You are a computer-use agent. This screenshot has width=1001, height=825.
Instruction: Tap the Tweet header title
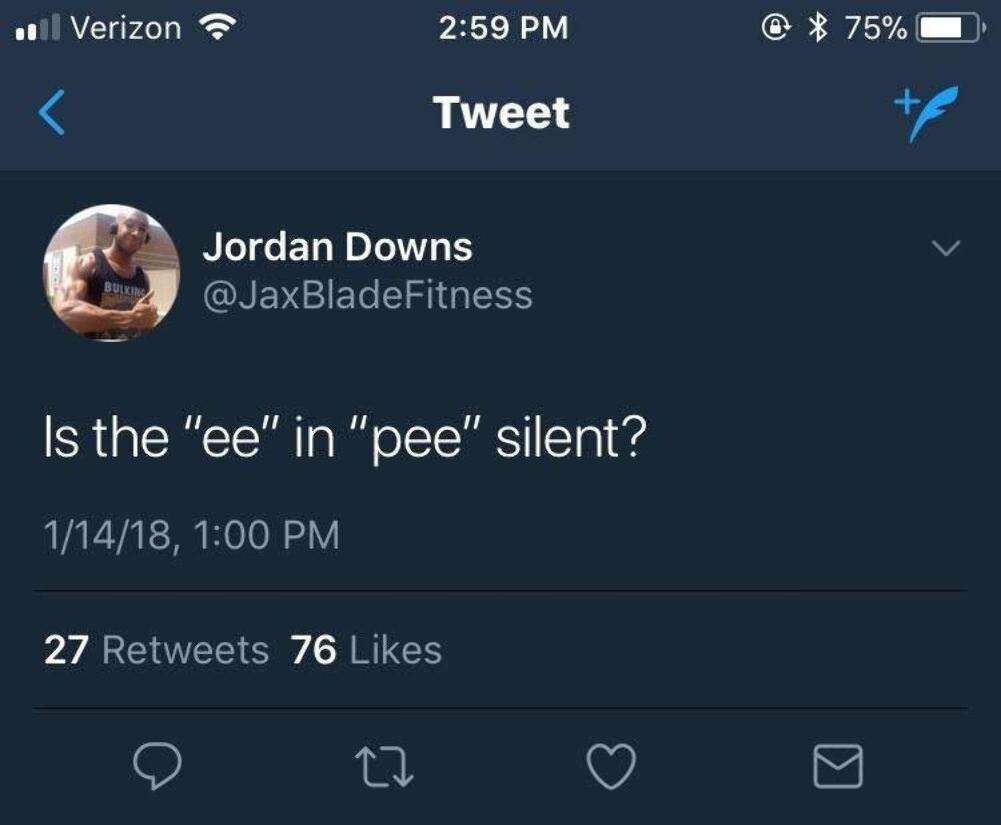[x=501, y=113]
